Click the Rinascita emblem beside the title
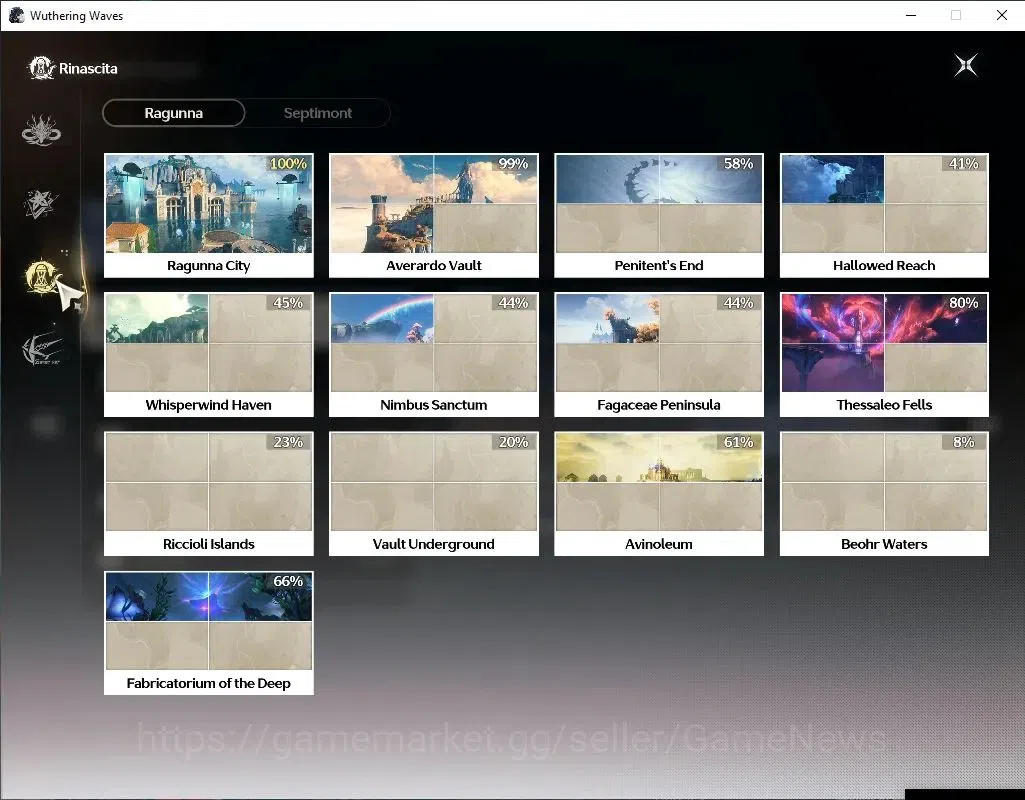This screenshot has width=1025, height=800. tap(41, 68)
